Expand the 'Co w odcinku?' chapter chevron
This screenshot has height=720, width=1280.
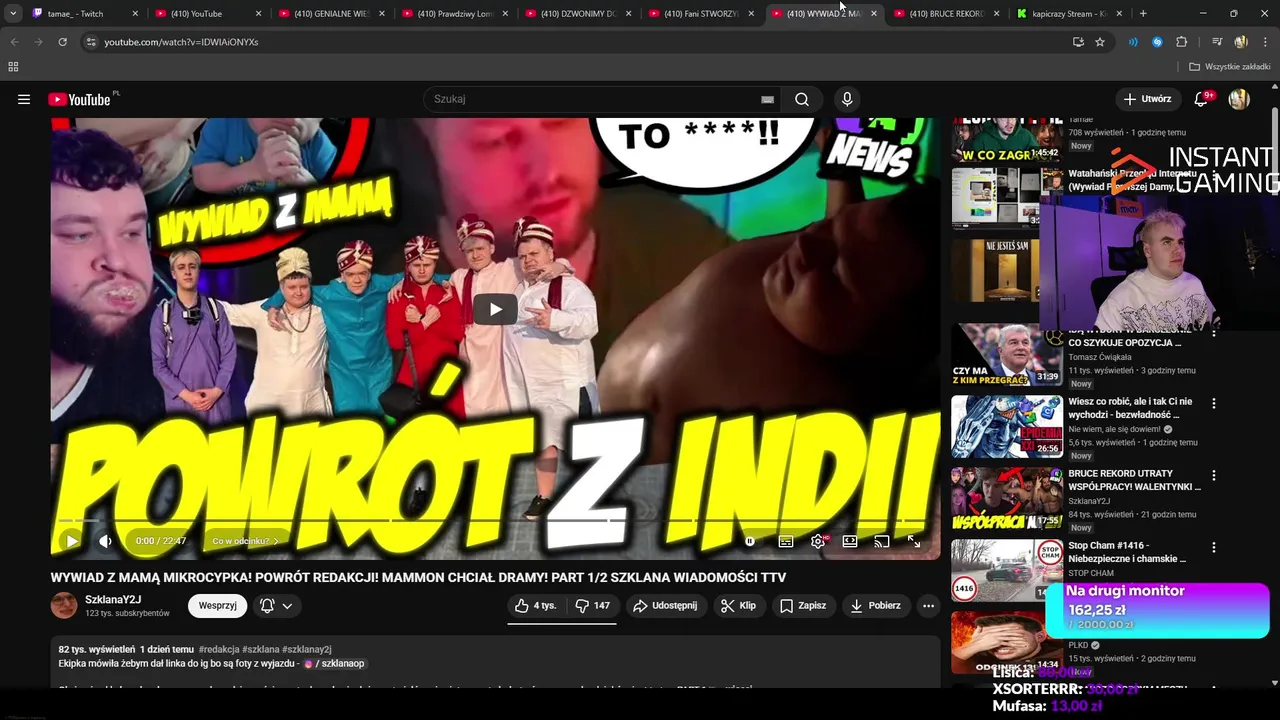(x=276, y=541)
